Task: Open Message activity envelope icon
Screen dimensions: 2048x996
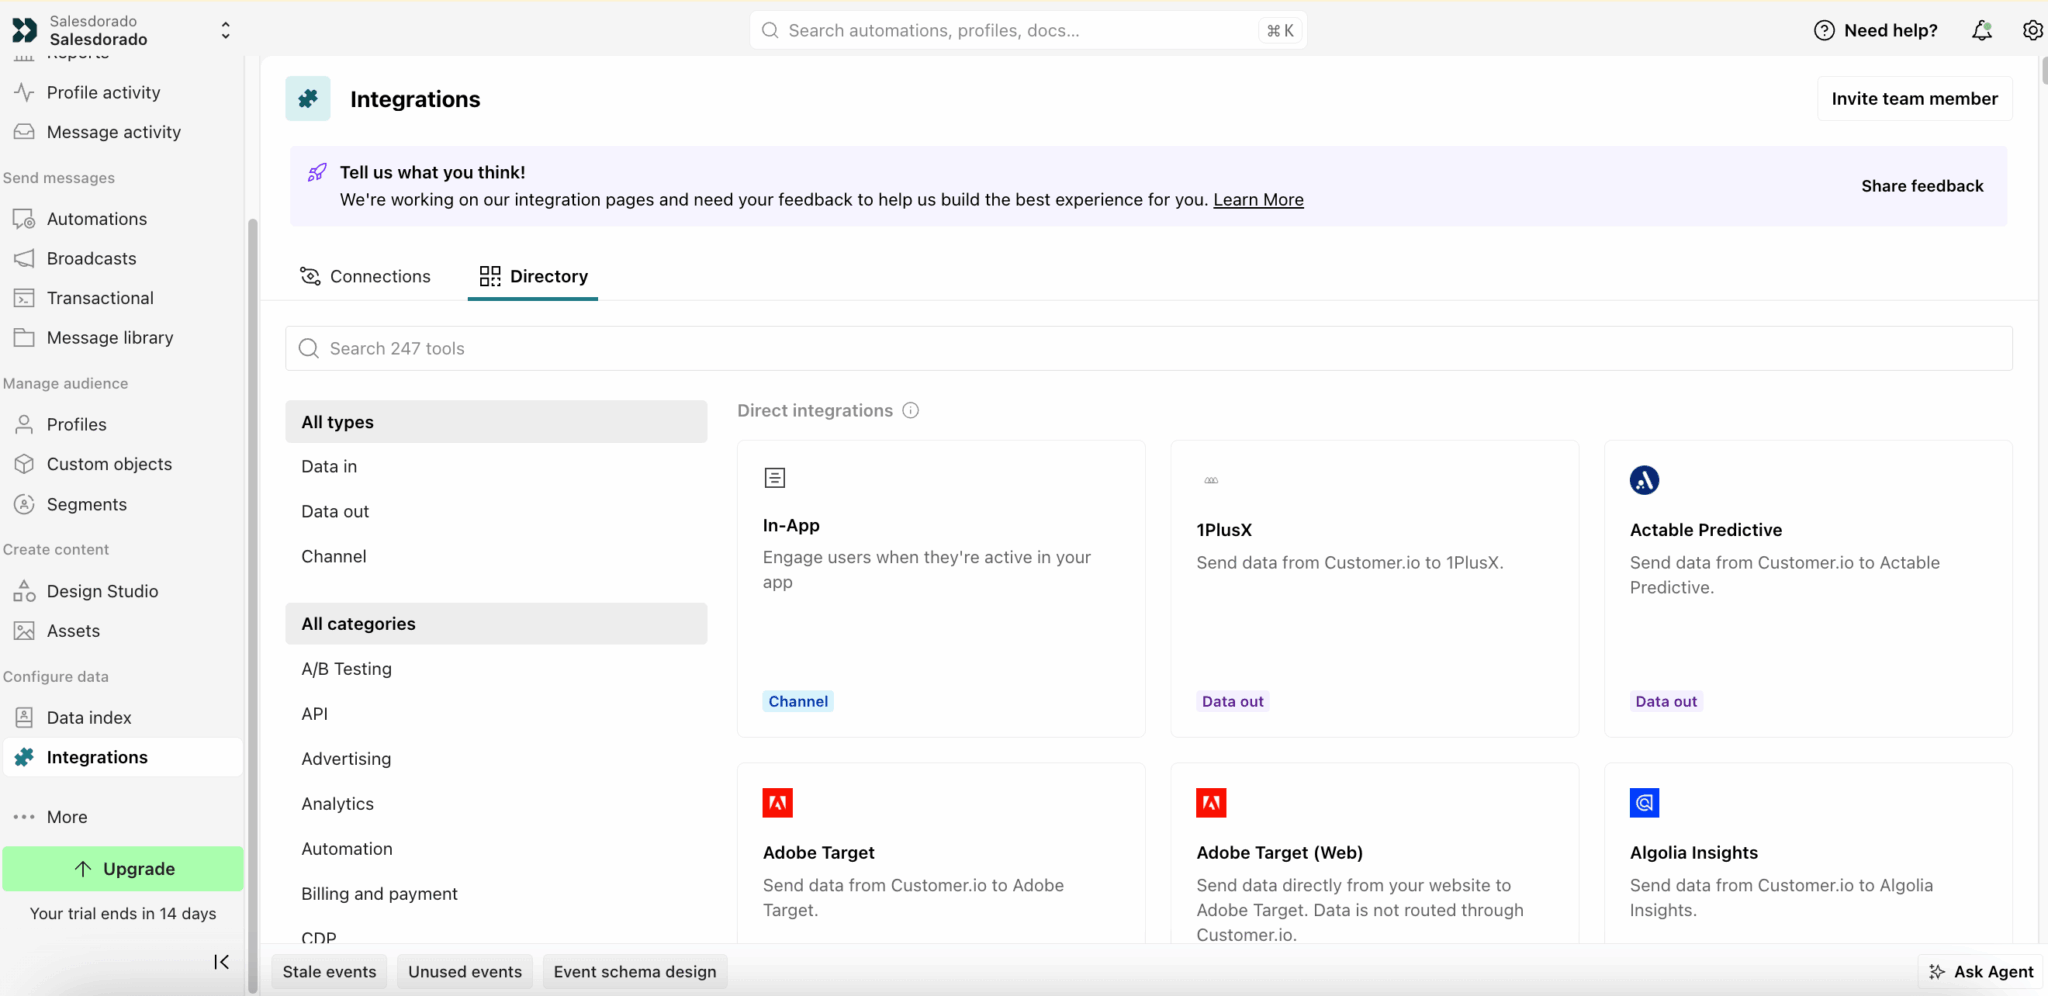Action: click(24, 132)
